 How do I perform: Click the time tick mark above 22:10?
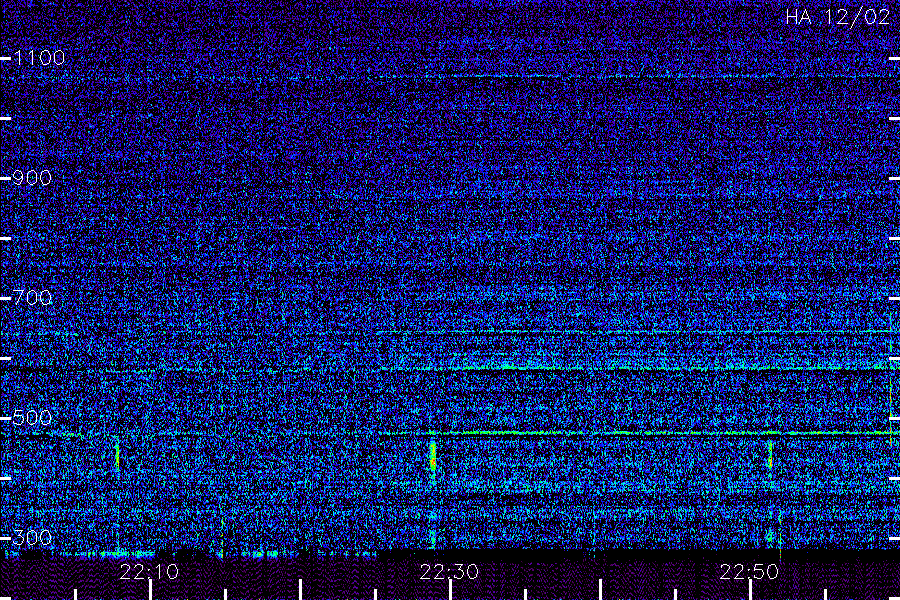(x=150, y=590)
